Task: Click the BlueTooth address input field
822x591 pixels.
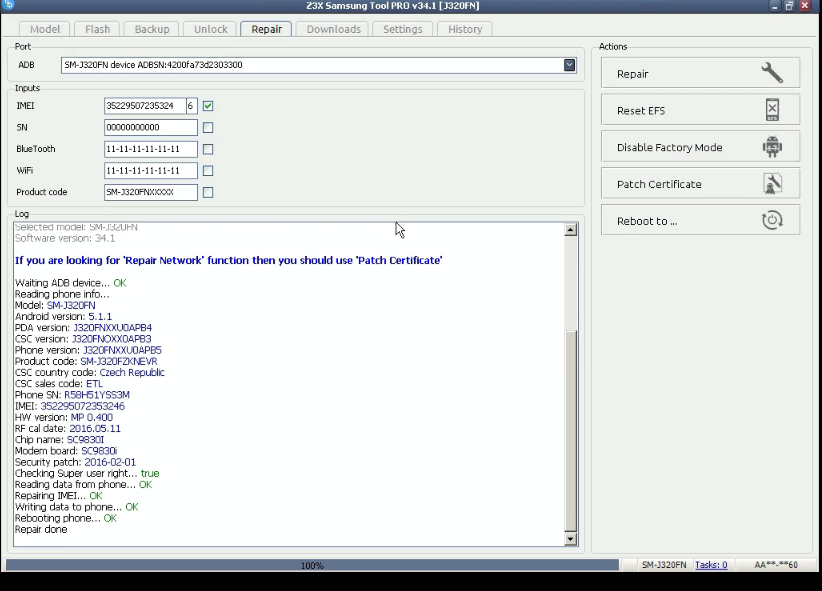Action: pyautogui.click(x=151, y=149)
